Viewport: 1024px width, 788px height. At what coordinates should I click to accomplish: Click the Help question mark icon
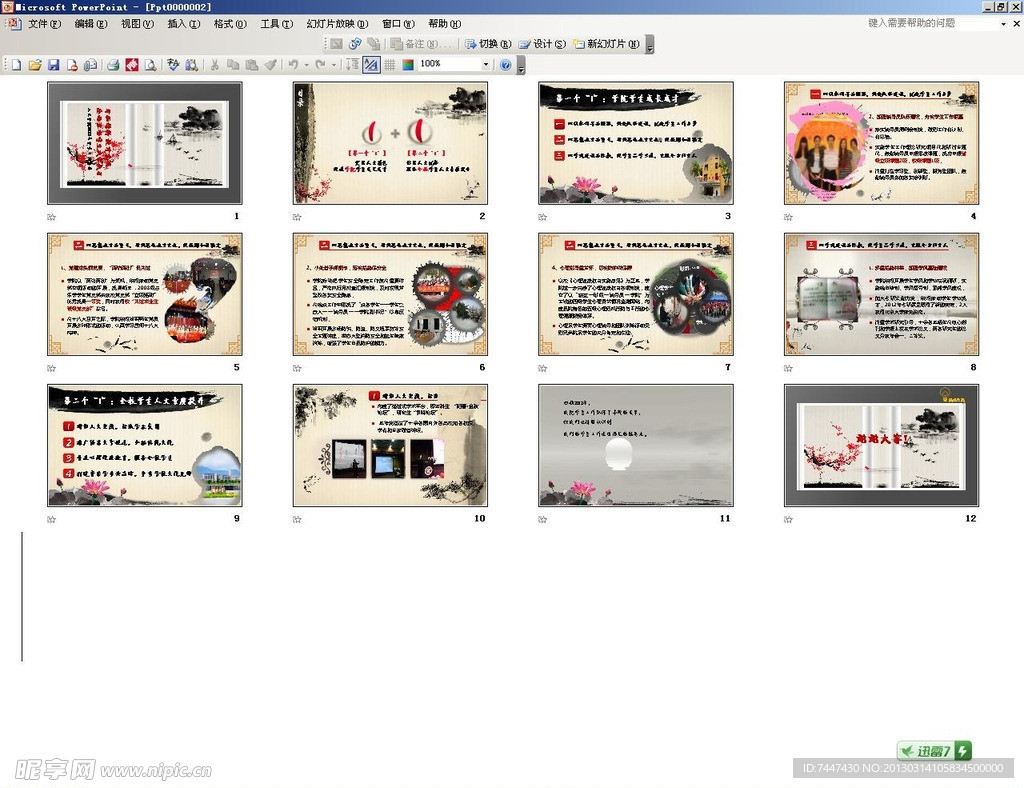[x=505, y=65]
